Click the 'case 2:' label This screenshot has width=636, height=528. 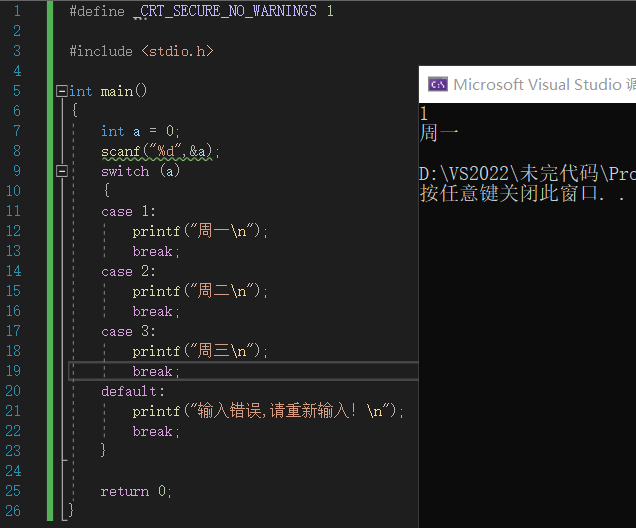point(128,271)
